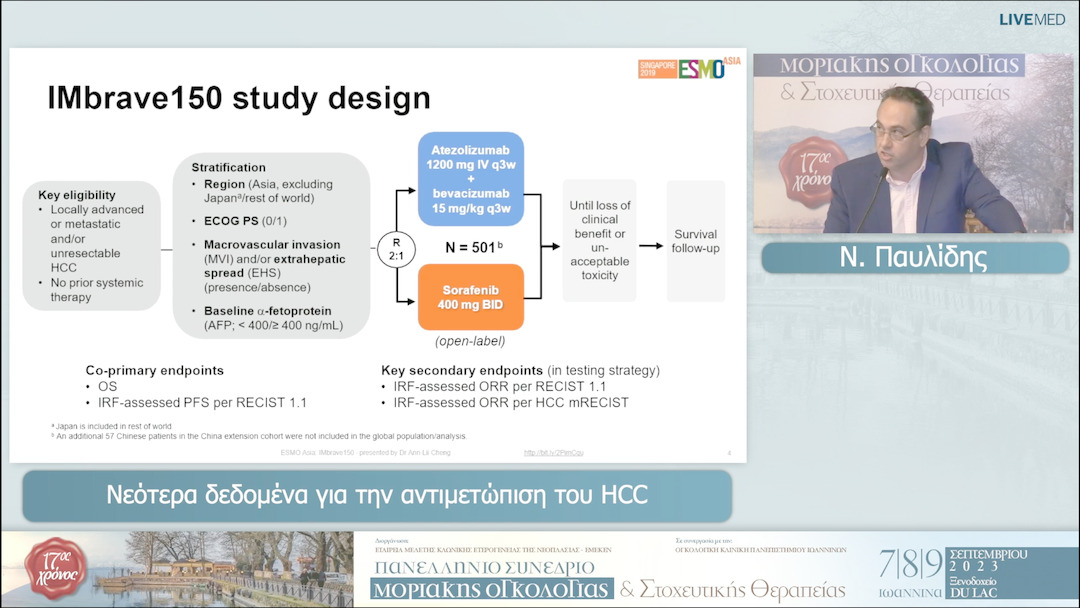1080x608 pixels.
Task: Click "IRF-assessed PFS per RECIST 1.1"
Action: click(202, 402)
